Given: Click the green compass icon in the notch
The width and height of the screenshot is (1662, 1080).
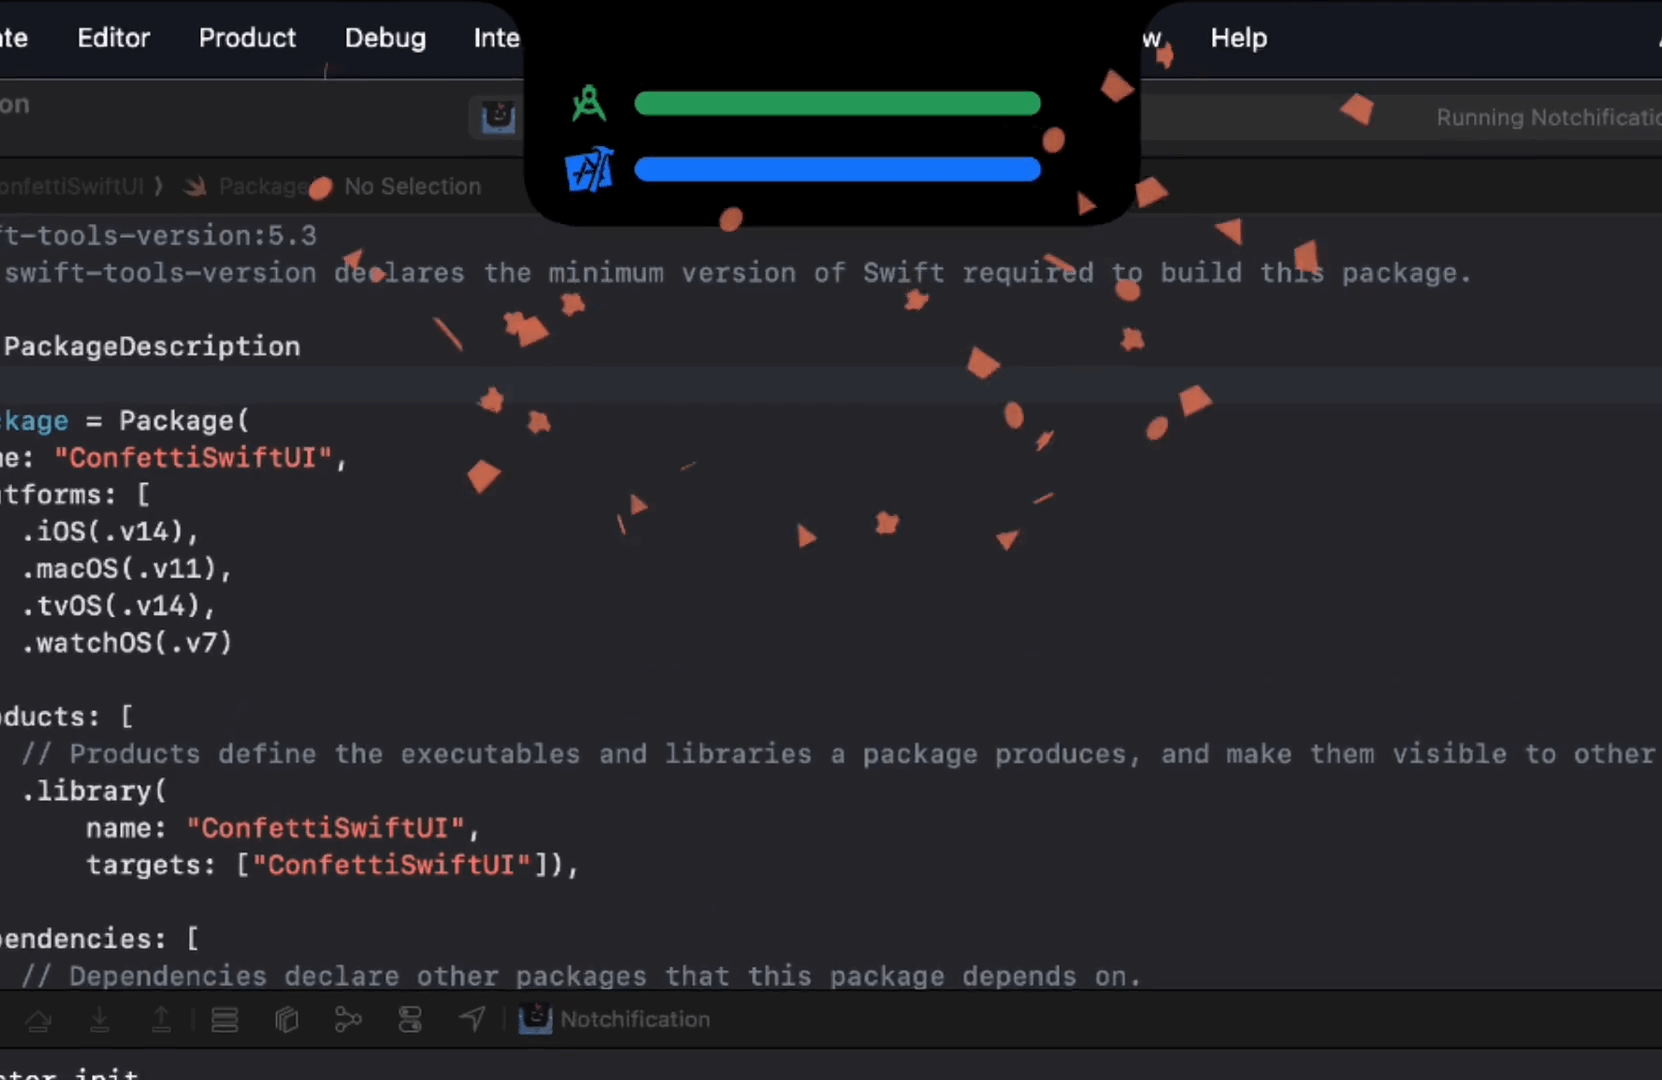Looking at the screenshot, I should (x=589, y=104).
